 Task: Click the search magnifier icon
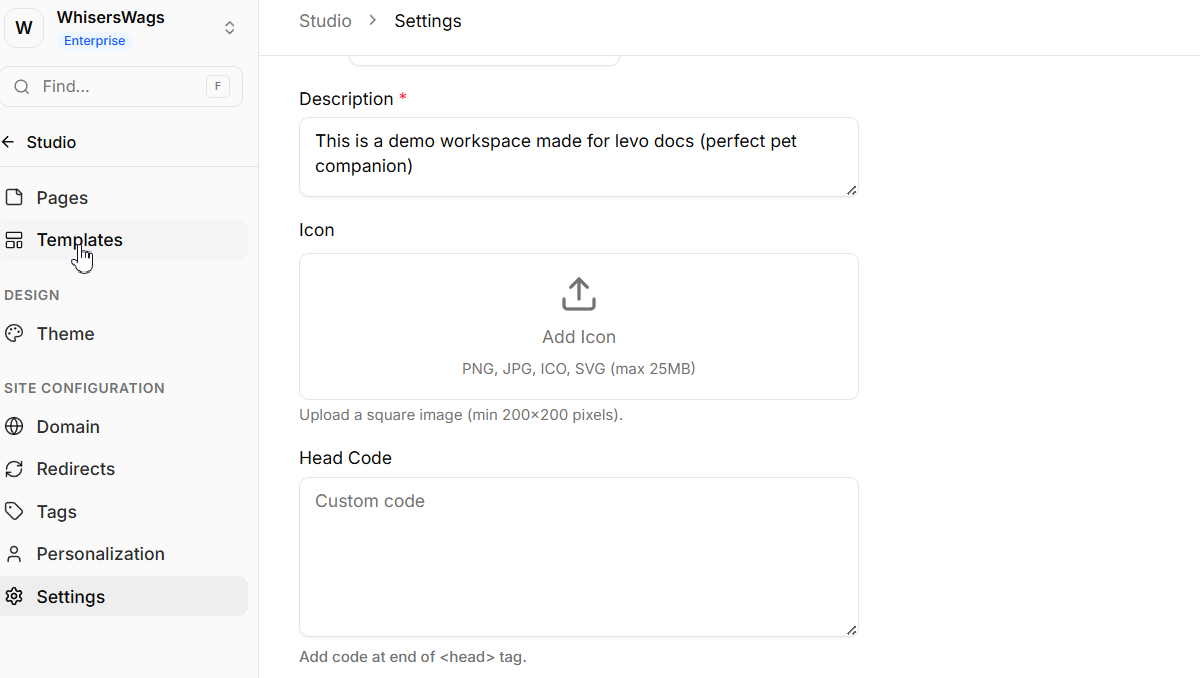(x=22, y=87)
